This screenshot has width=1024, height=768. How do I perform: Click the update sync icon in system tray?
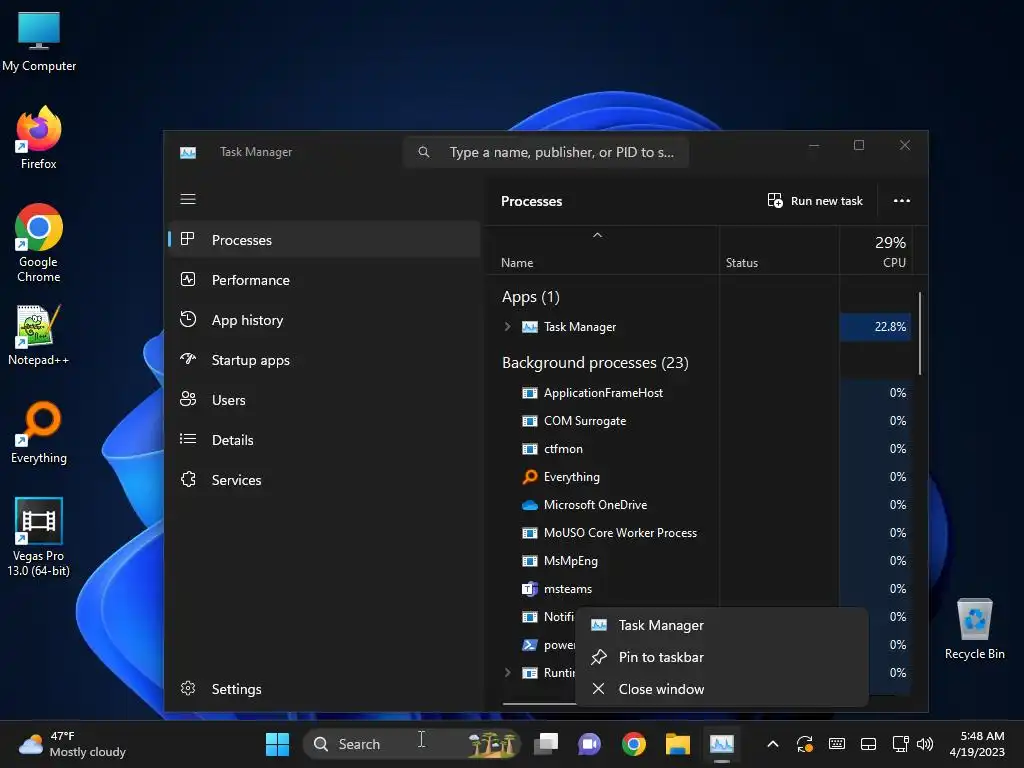click(805, 744)
